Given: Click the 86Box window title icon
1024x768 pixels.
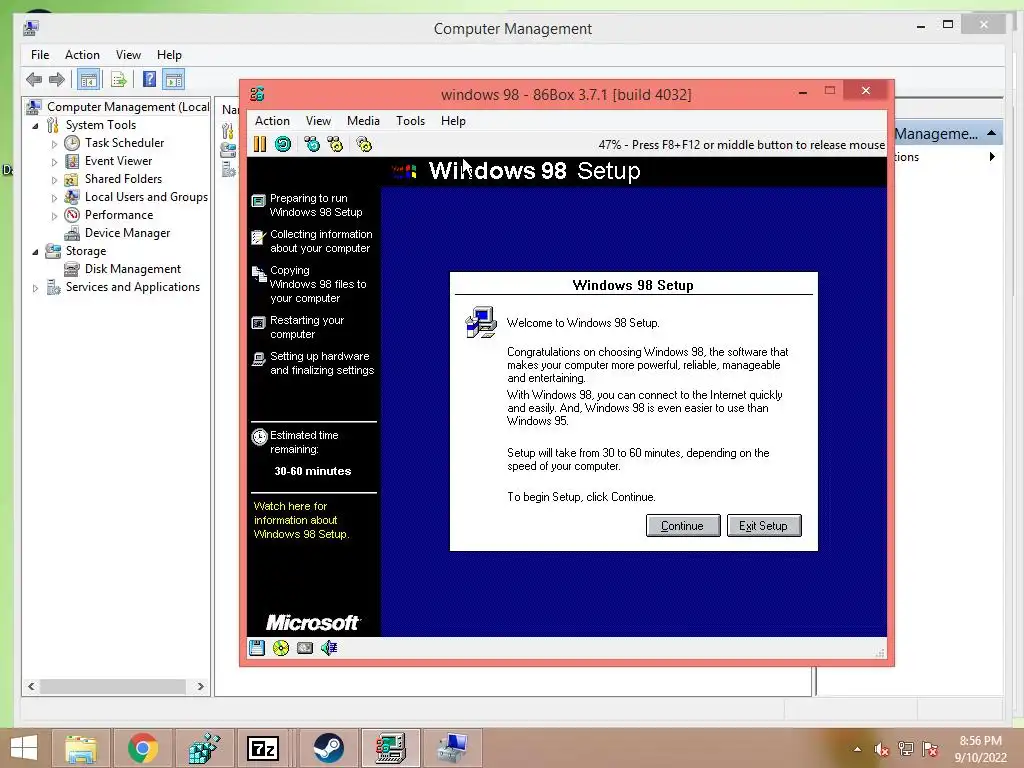Looking at the screenshot, I should coord(257,94).
